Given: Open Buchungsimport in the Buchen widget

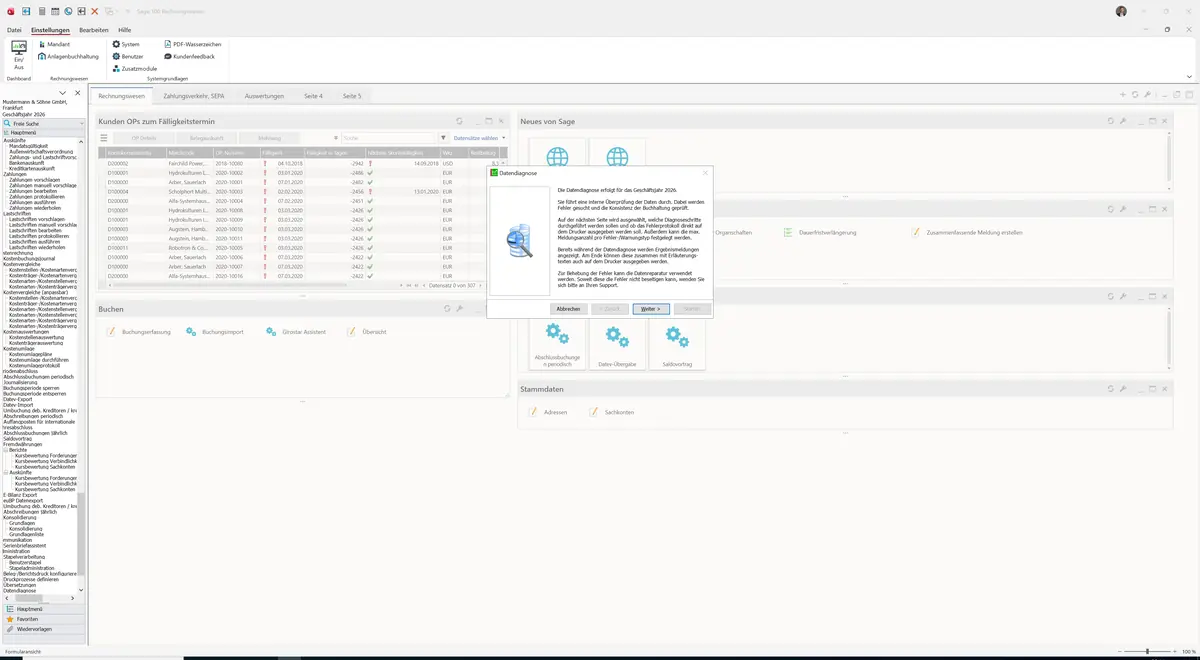Looking at the screenshot, I should (x=215, y=332).
